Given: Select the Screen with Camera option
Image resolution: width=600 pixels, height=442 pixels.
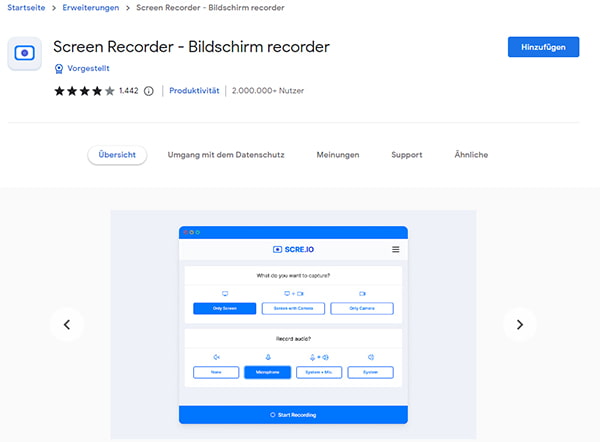Looking at the screenshot, I should 293,308.
